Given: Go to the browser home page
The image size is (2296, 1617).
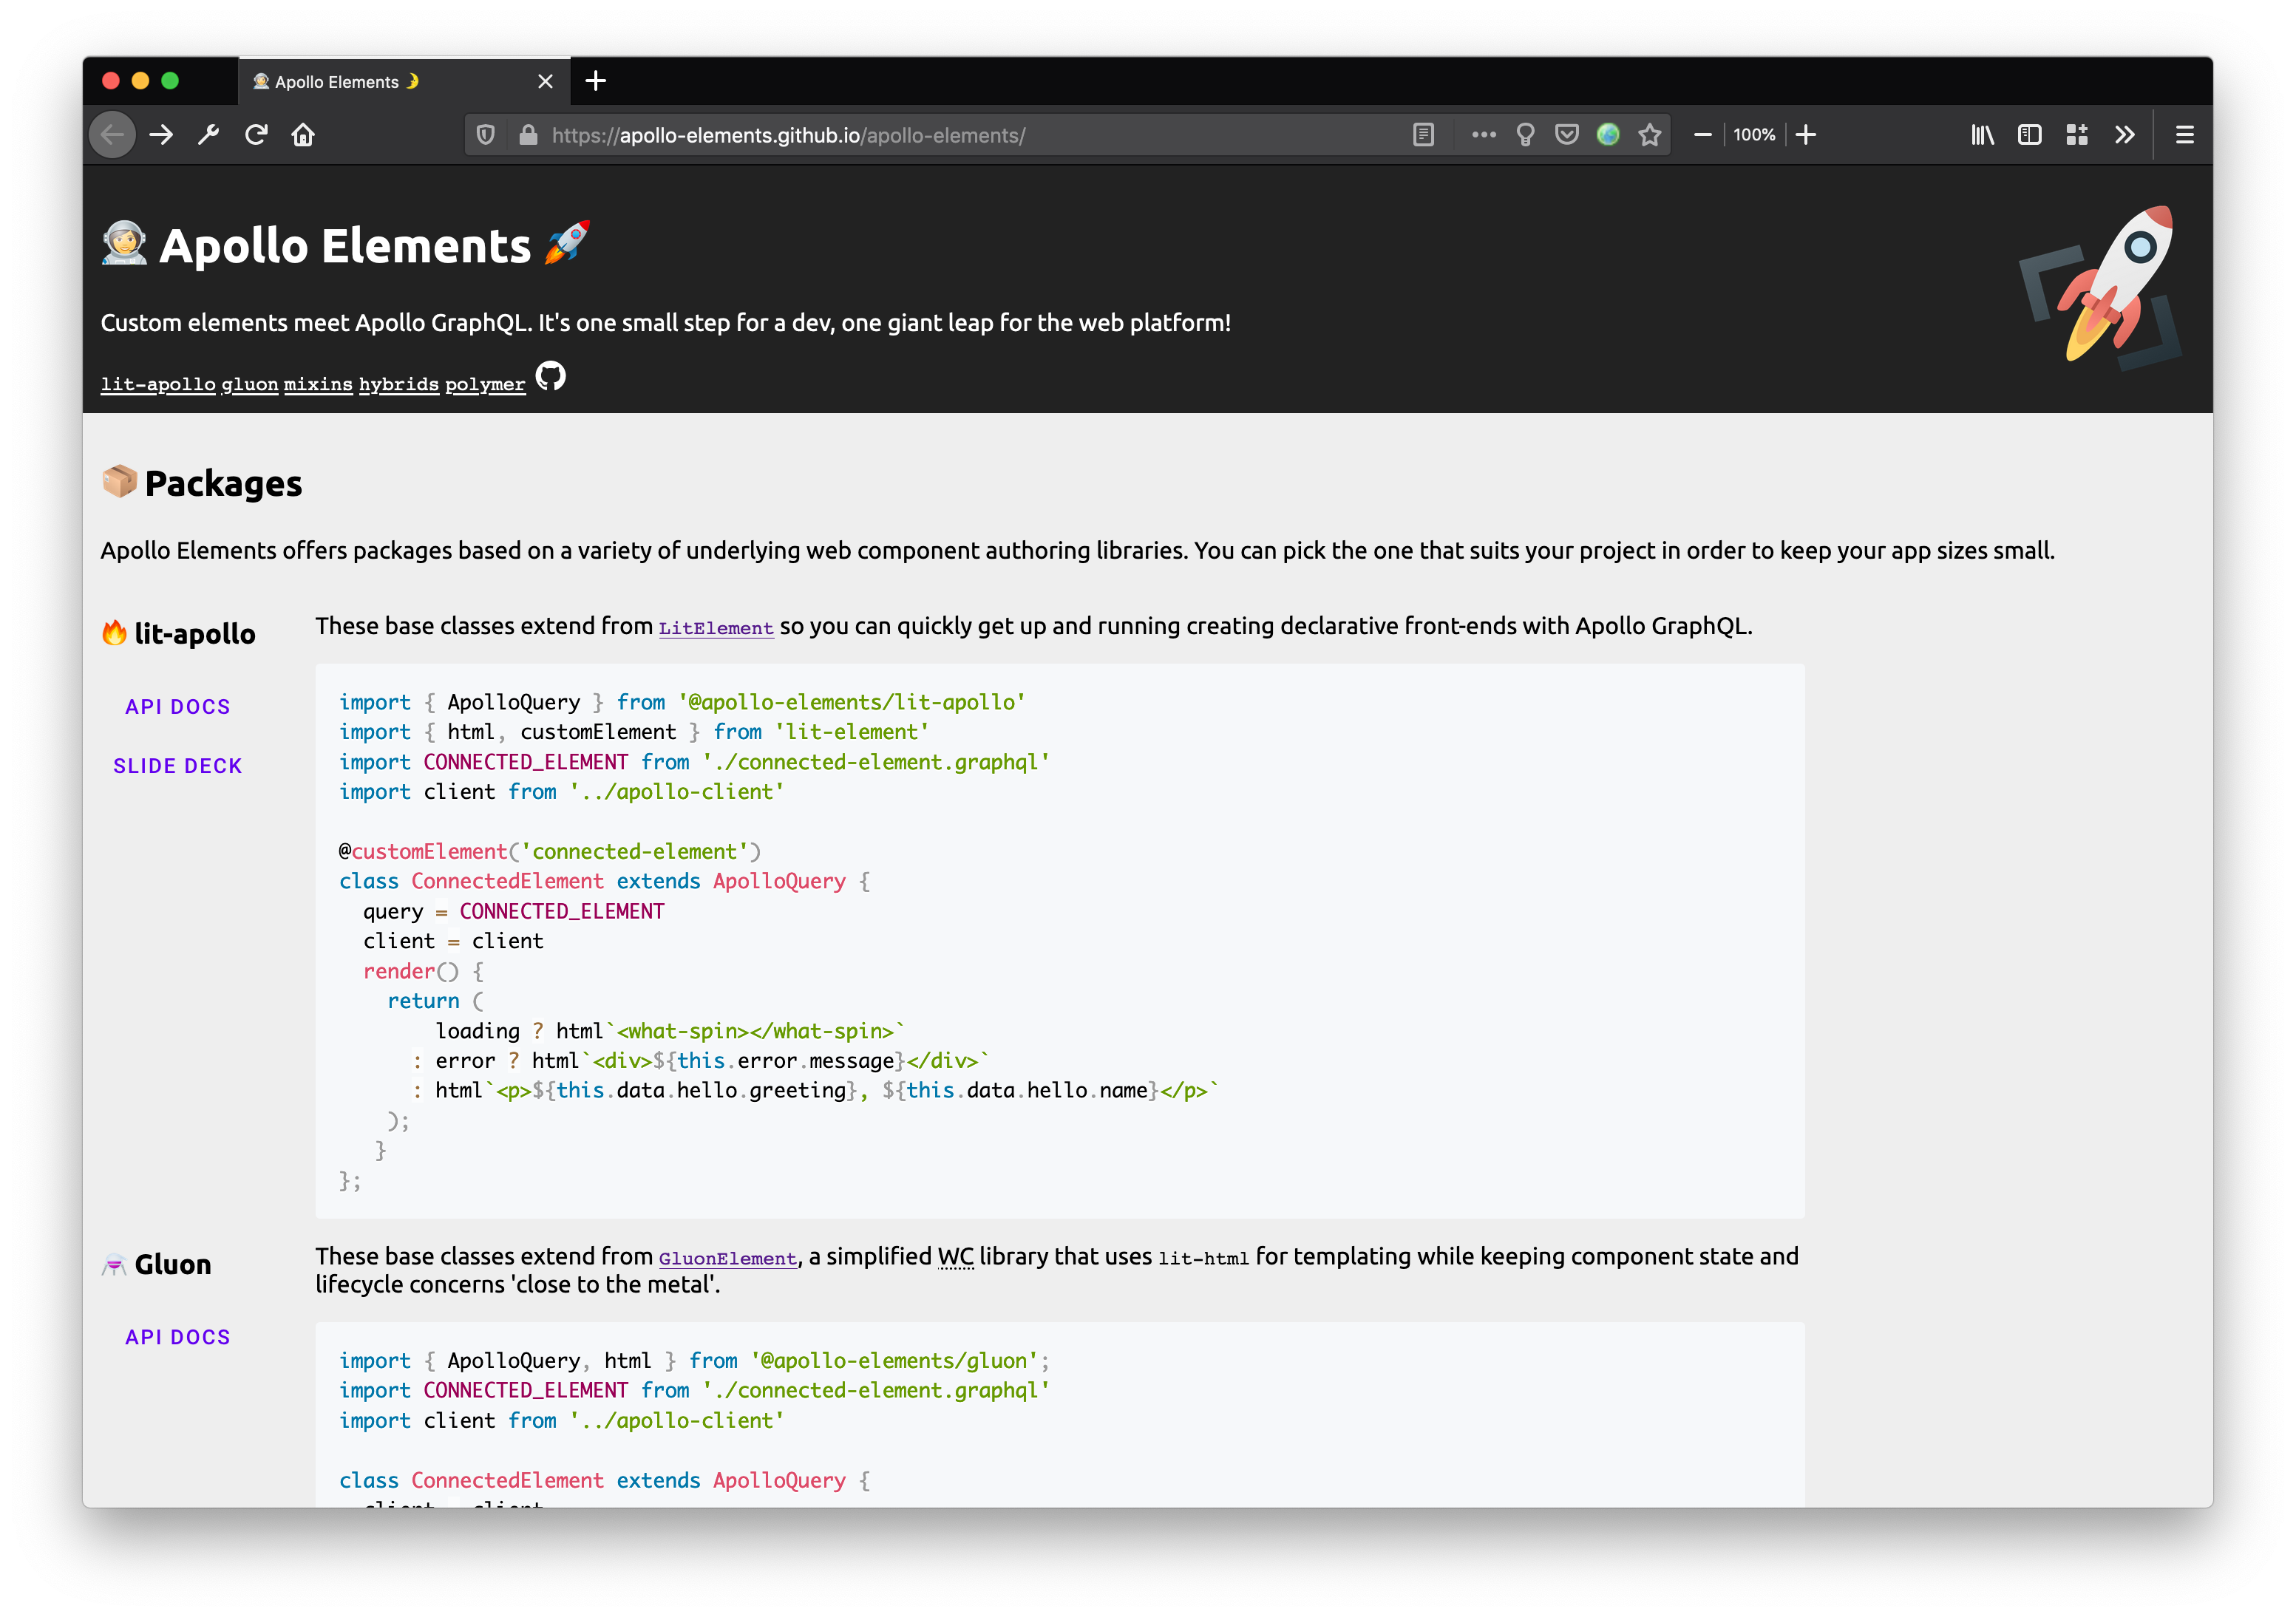Looking at the screenshot, I should (303, 135).
